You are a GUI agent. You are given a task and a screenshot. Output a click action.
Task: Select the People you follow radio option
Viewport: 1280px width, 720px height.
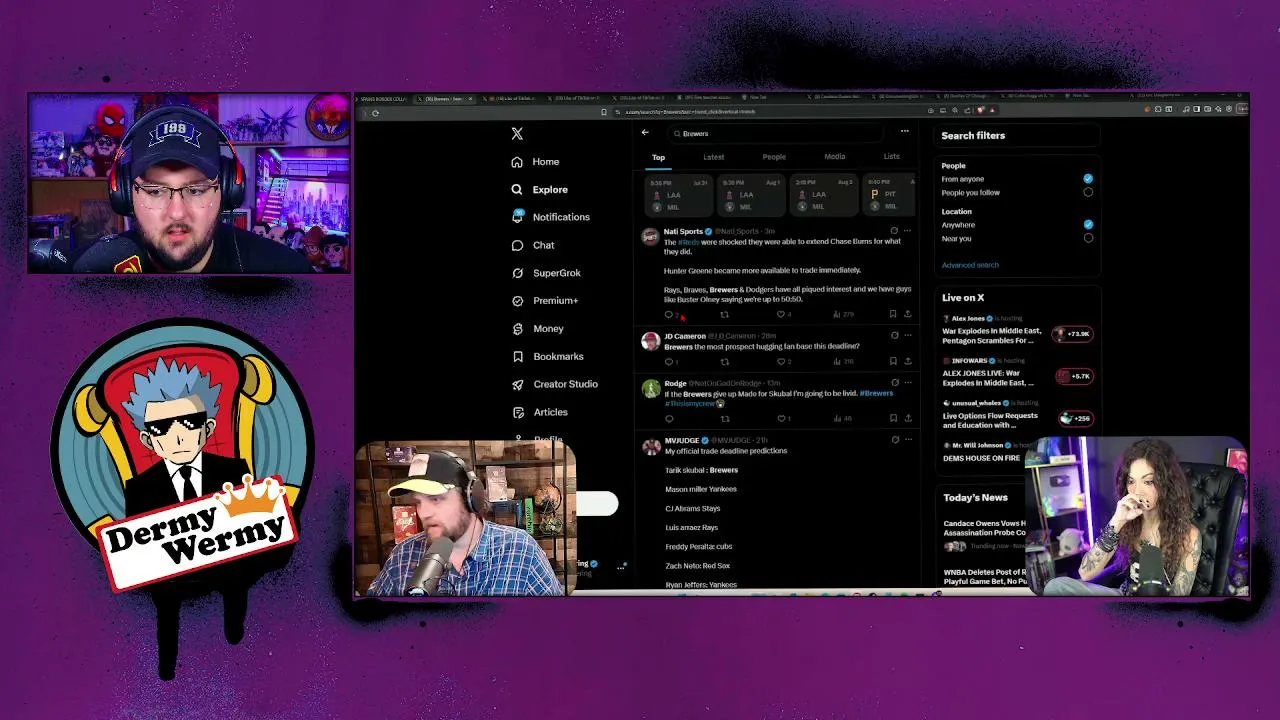click(1088, 193)
